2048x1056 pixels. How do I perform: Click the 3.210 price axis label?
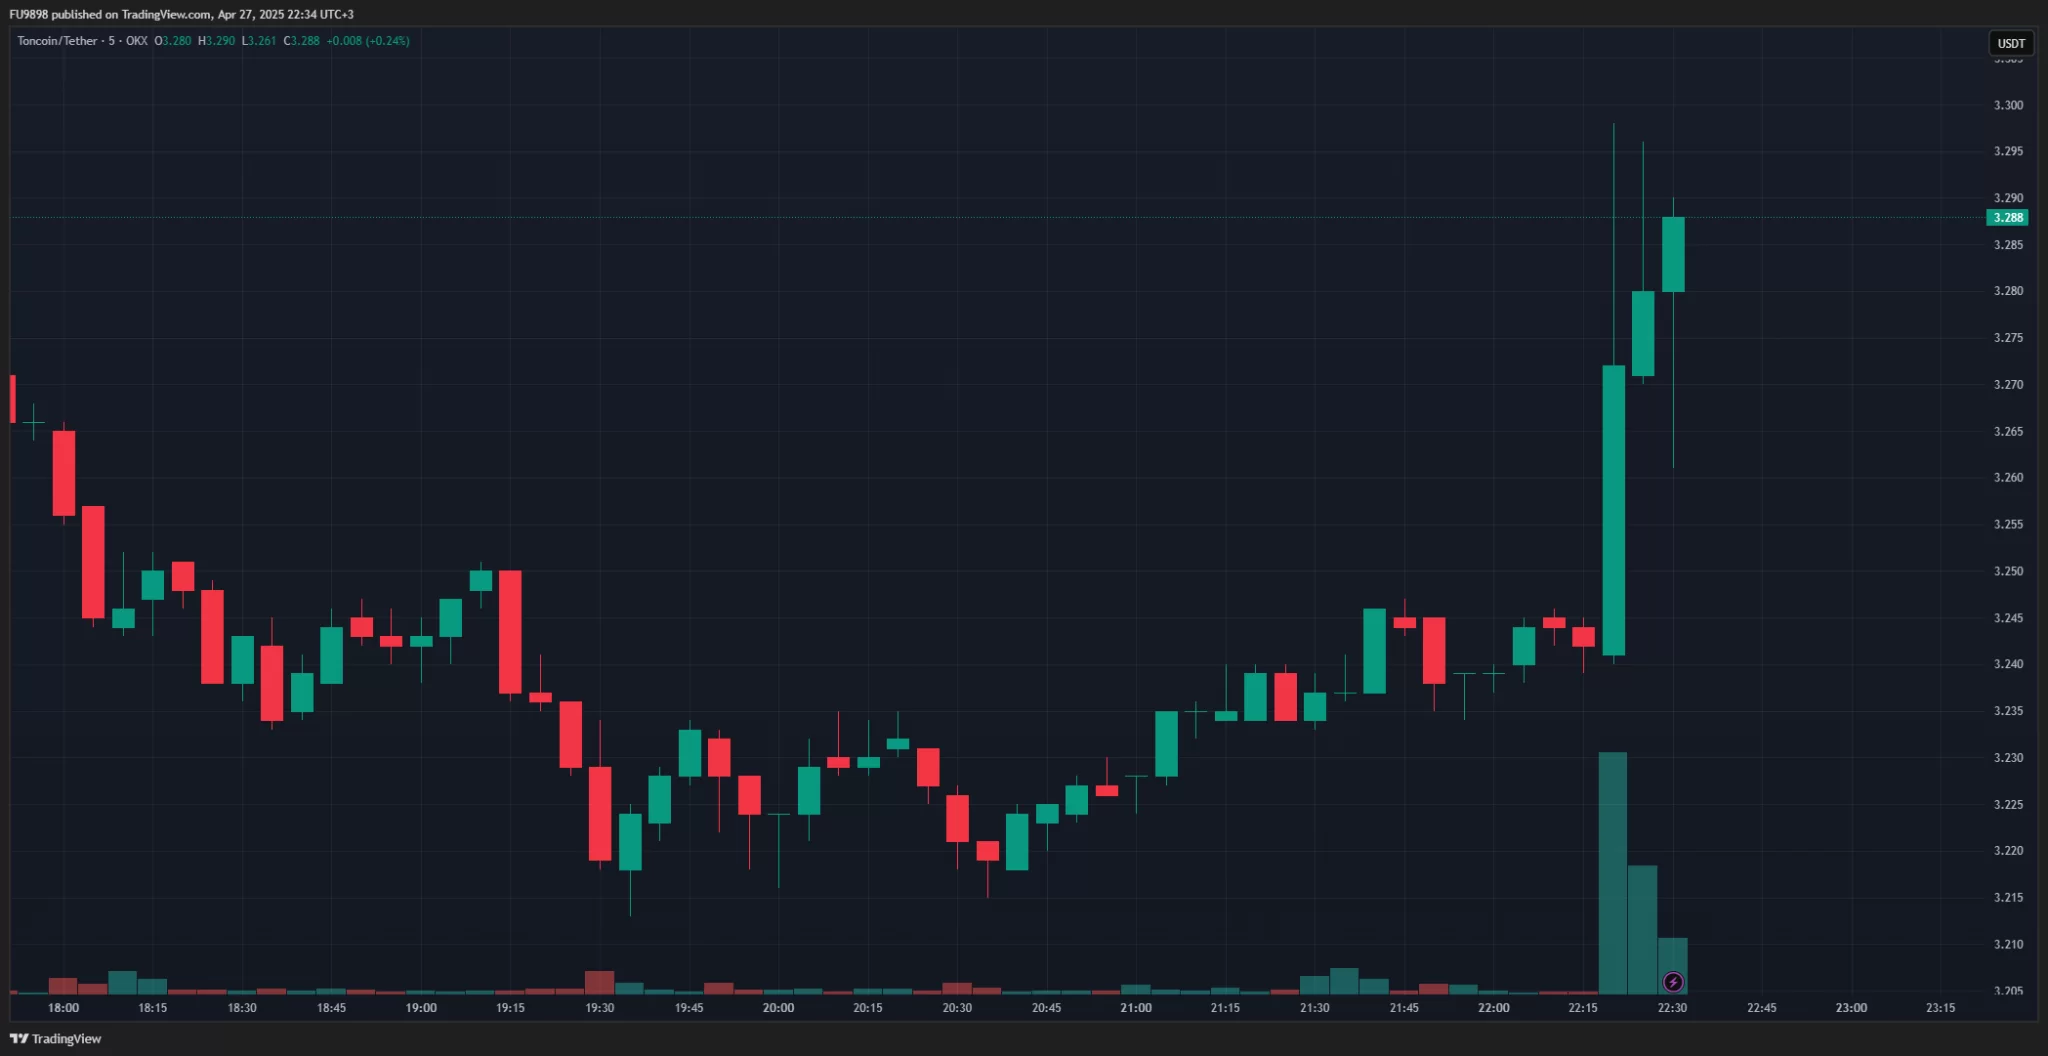(x=2008, y=945)
